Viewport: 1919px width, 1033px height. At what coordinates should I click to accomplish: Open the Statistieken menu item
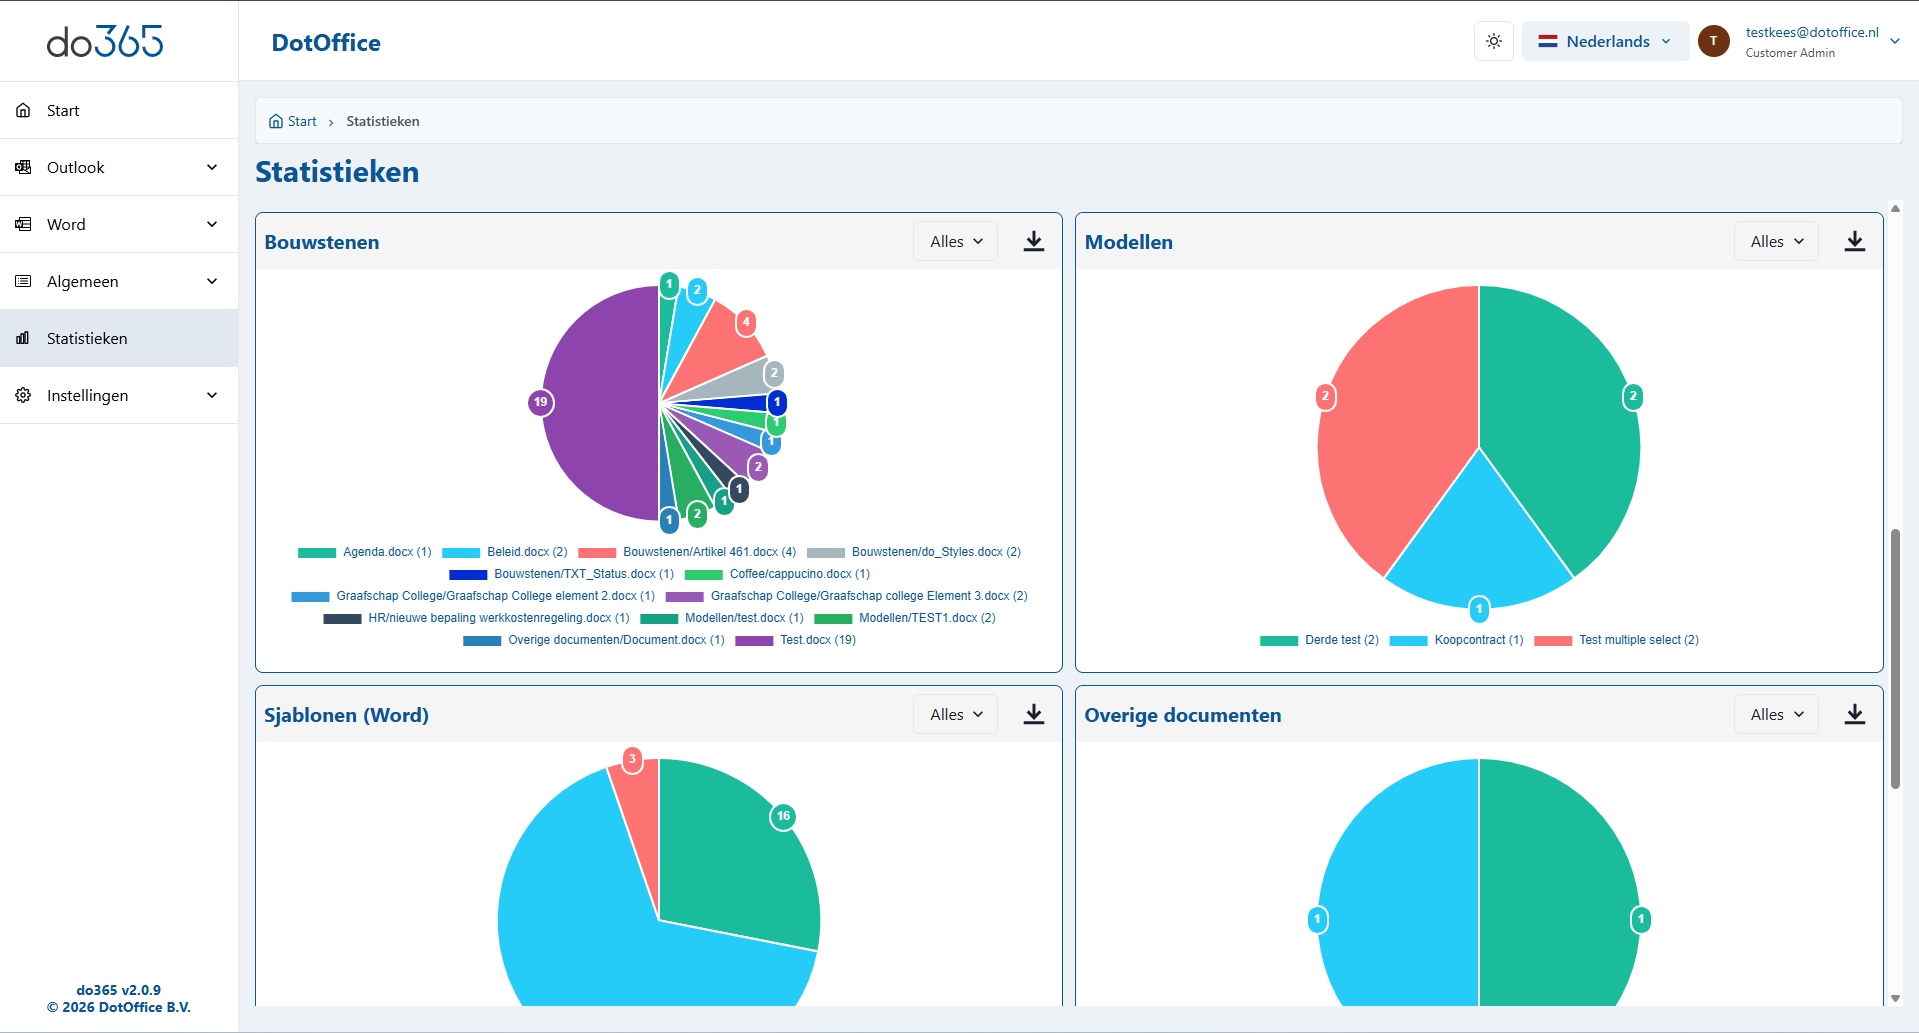click(x=87, y=339)
